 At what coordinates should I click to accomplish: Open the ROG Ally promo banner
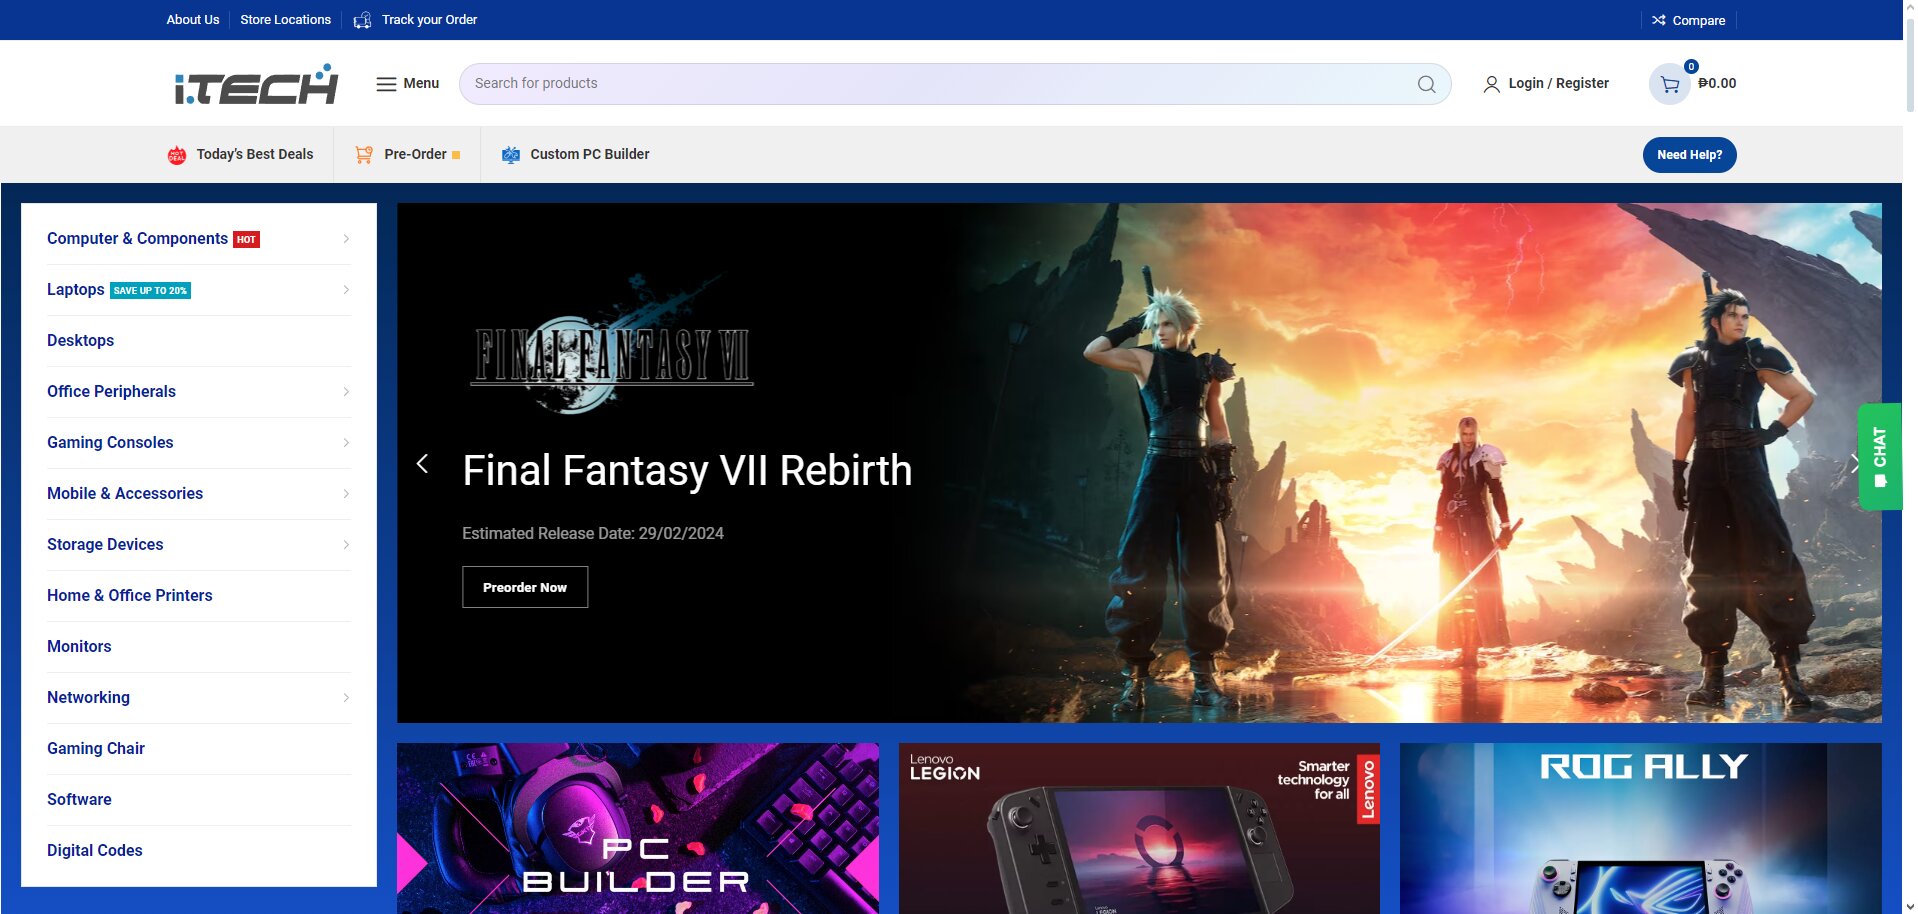1641,828
